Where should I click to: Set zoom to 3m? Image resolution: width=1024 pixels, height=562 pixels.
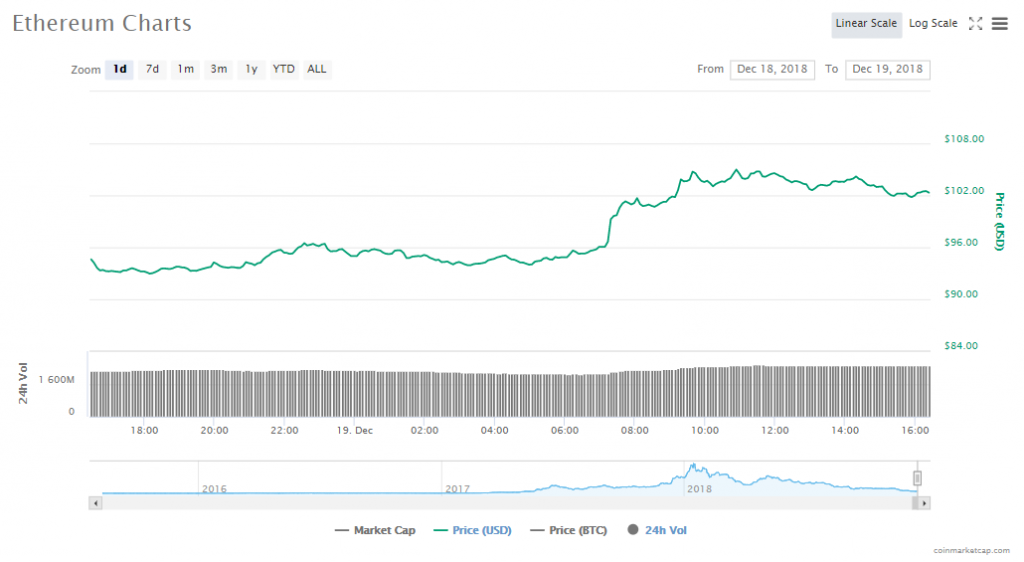coord(218,69)
